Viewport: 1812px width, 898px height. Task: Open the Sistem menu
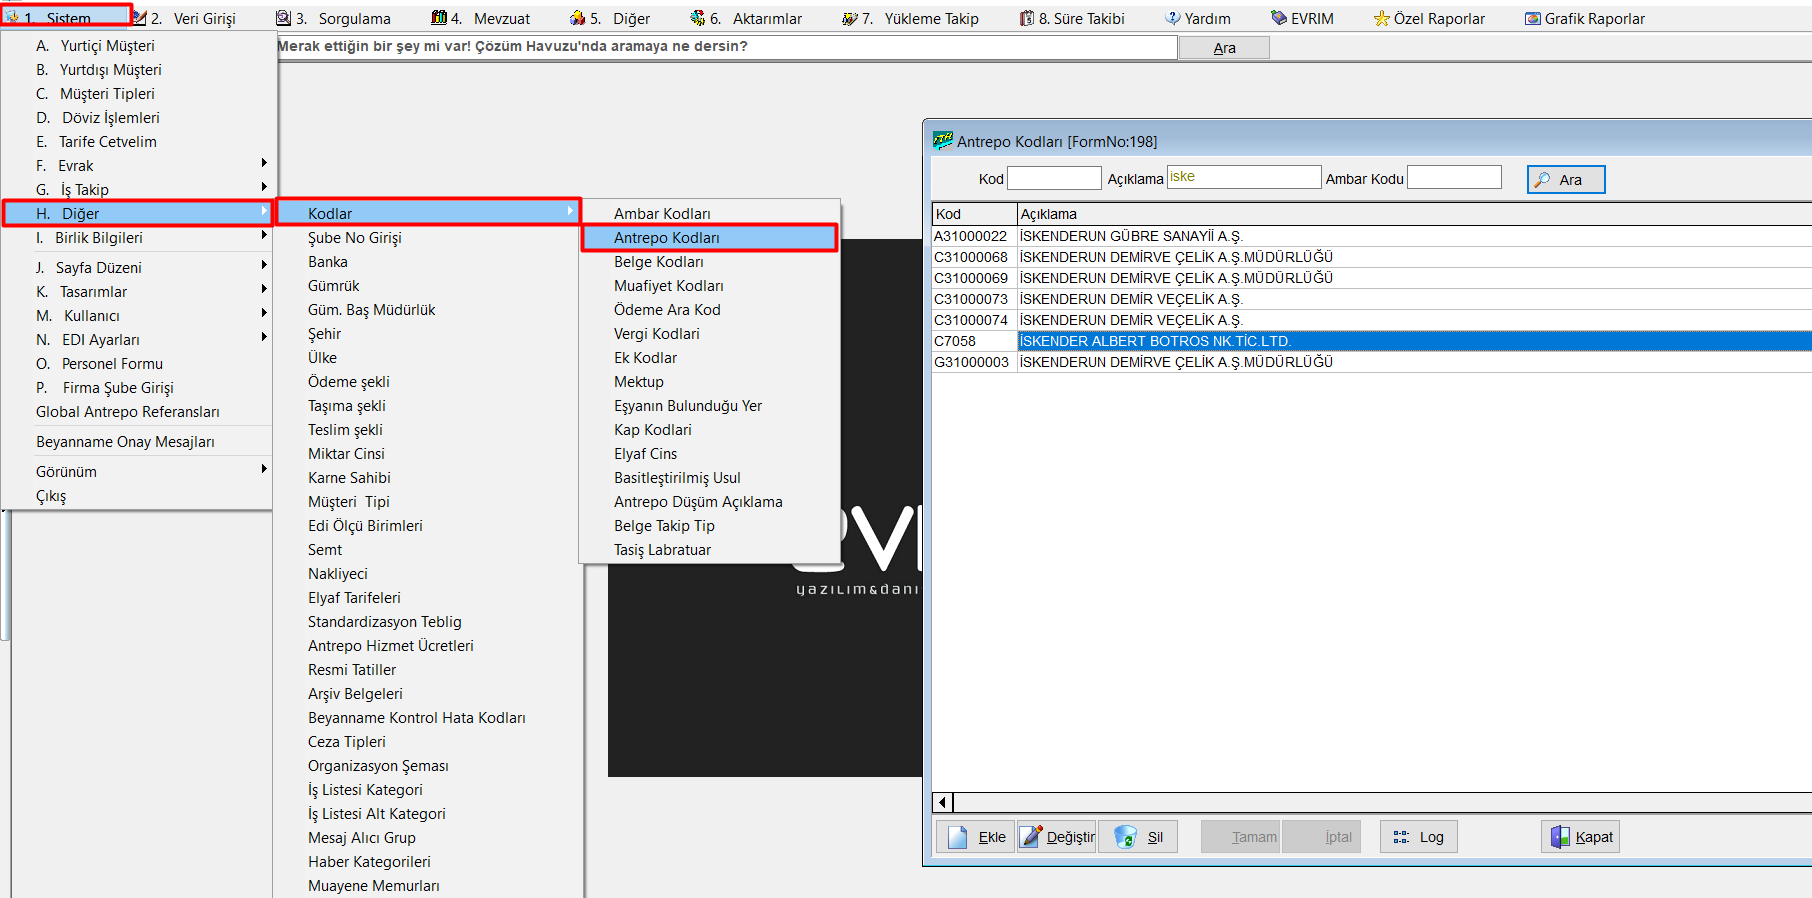pos(67,18)
